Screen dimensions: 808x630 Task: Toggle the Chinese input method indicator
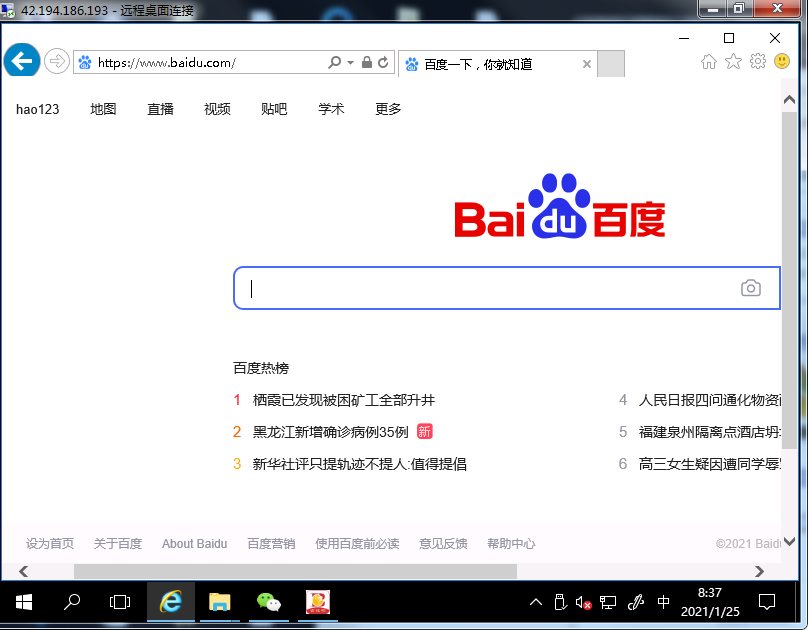coord(664,603)
